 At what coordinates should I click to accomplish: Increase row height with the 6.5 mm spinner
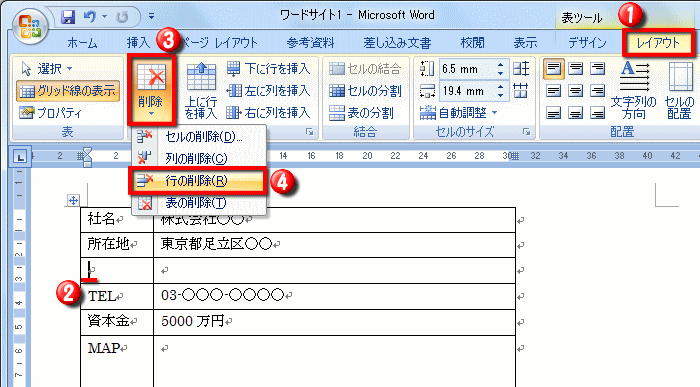pyautogui.click(x=500, y=65)
